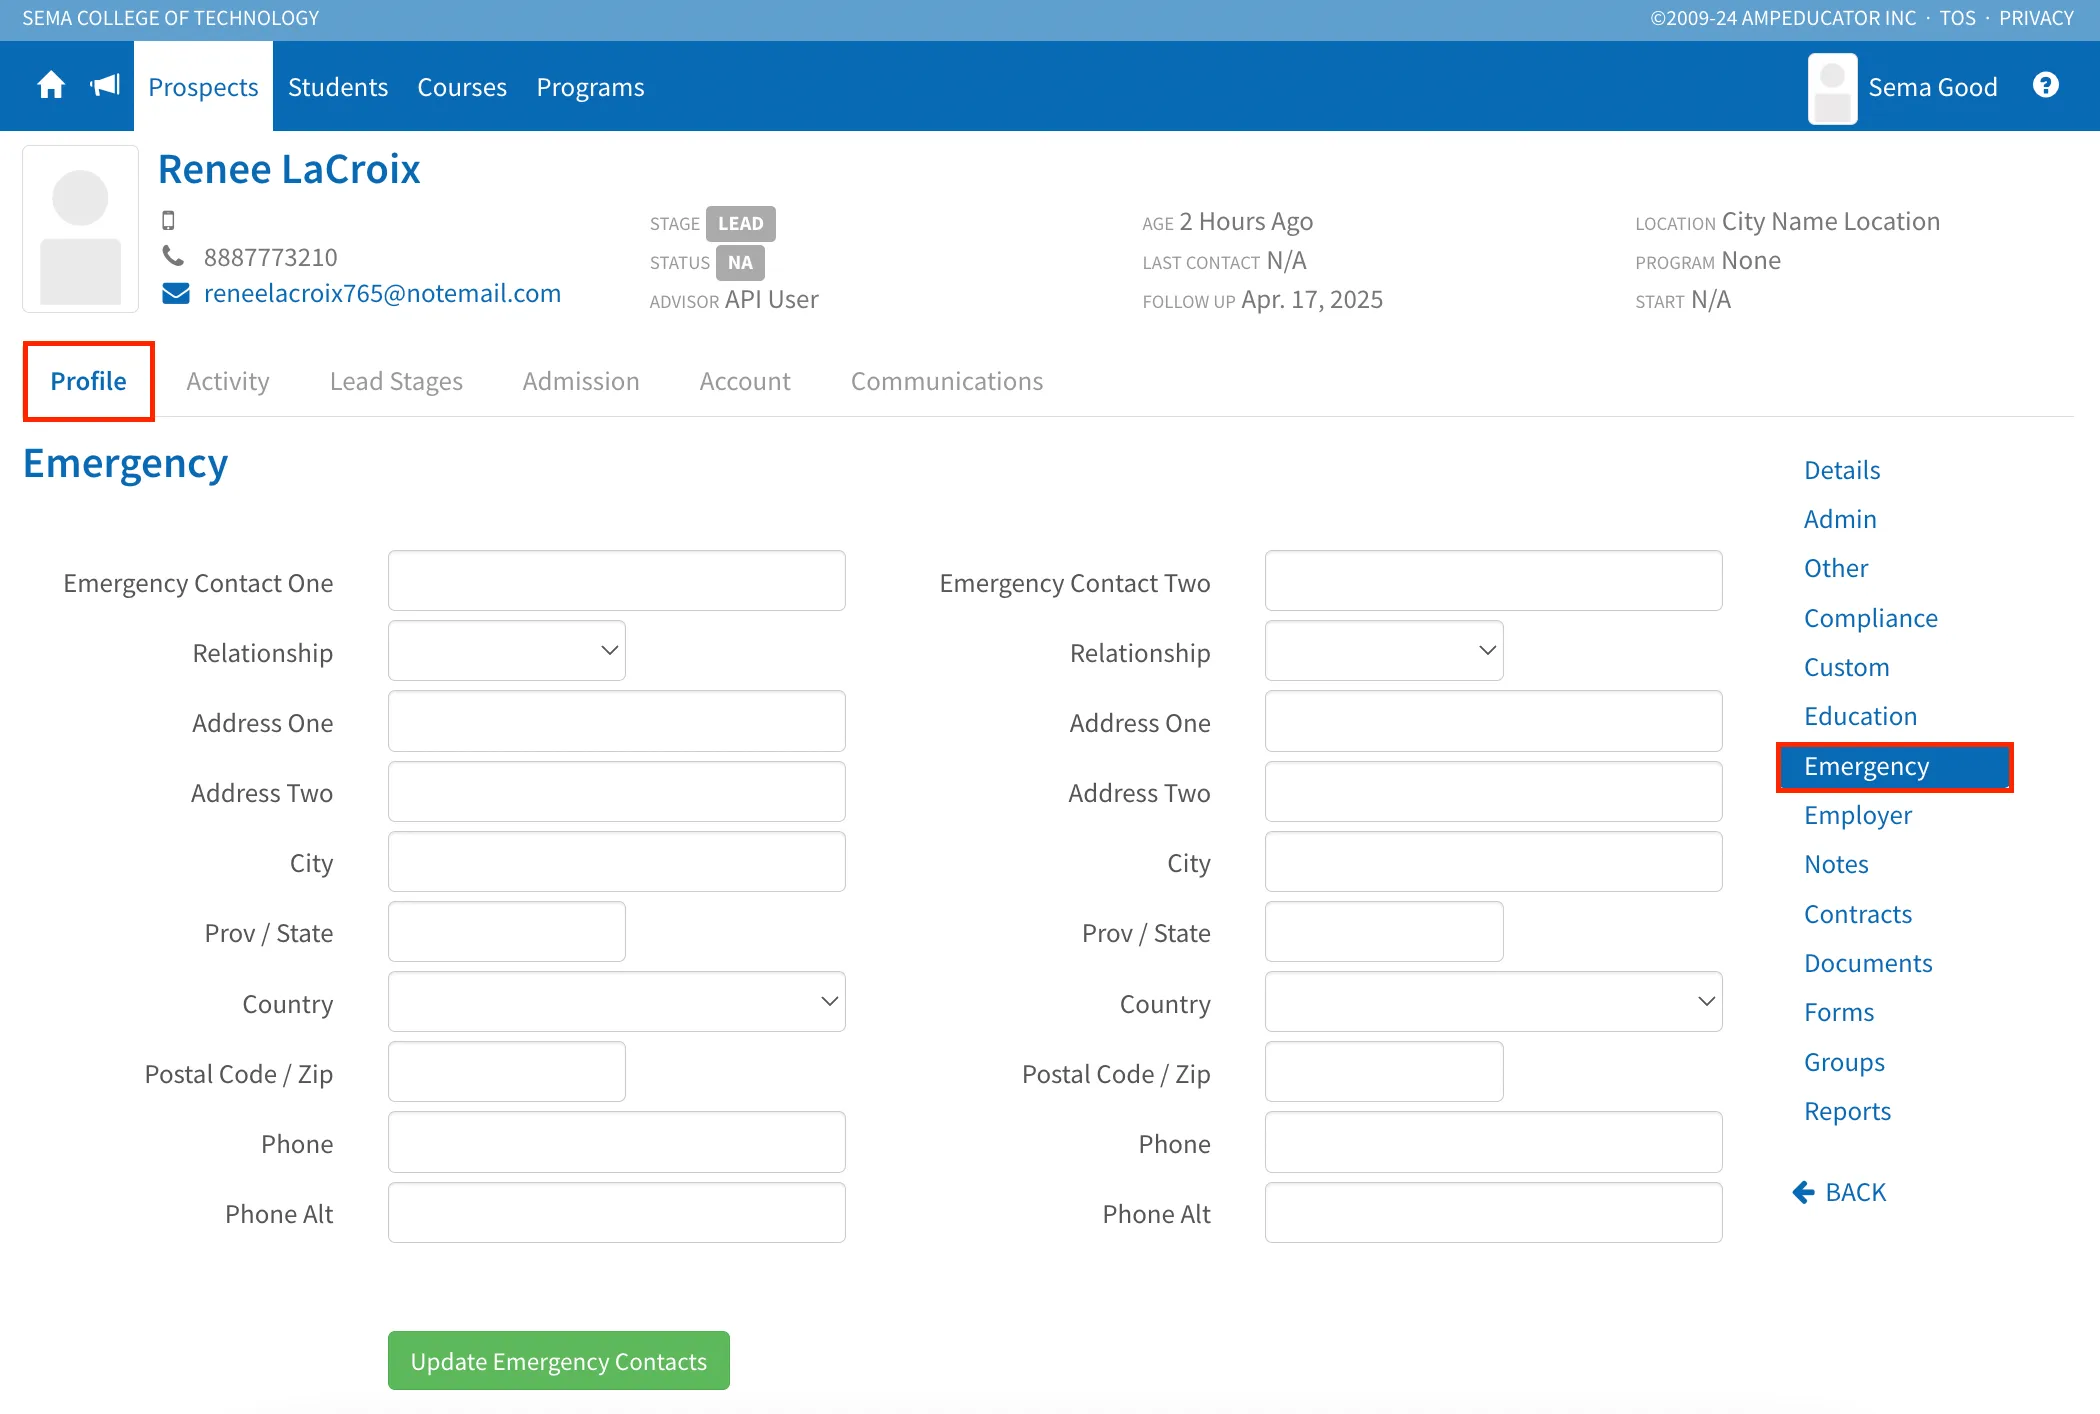This screenshot has height=1414, width=2100.
Task: Focus the Emergency Contact Two field
Action: click(x=1494, y=580)
